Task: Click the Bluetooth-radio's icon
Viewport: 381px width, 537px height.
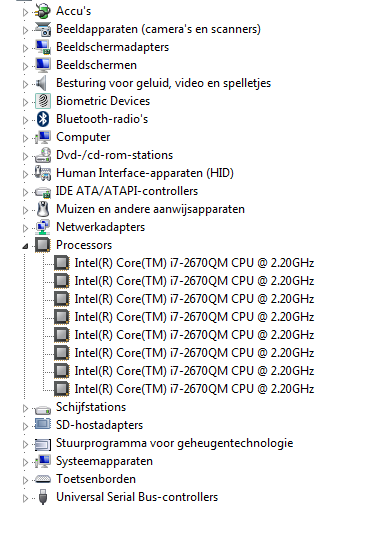Action: 43,119
